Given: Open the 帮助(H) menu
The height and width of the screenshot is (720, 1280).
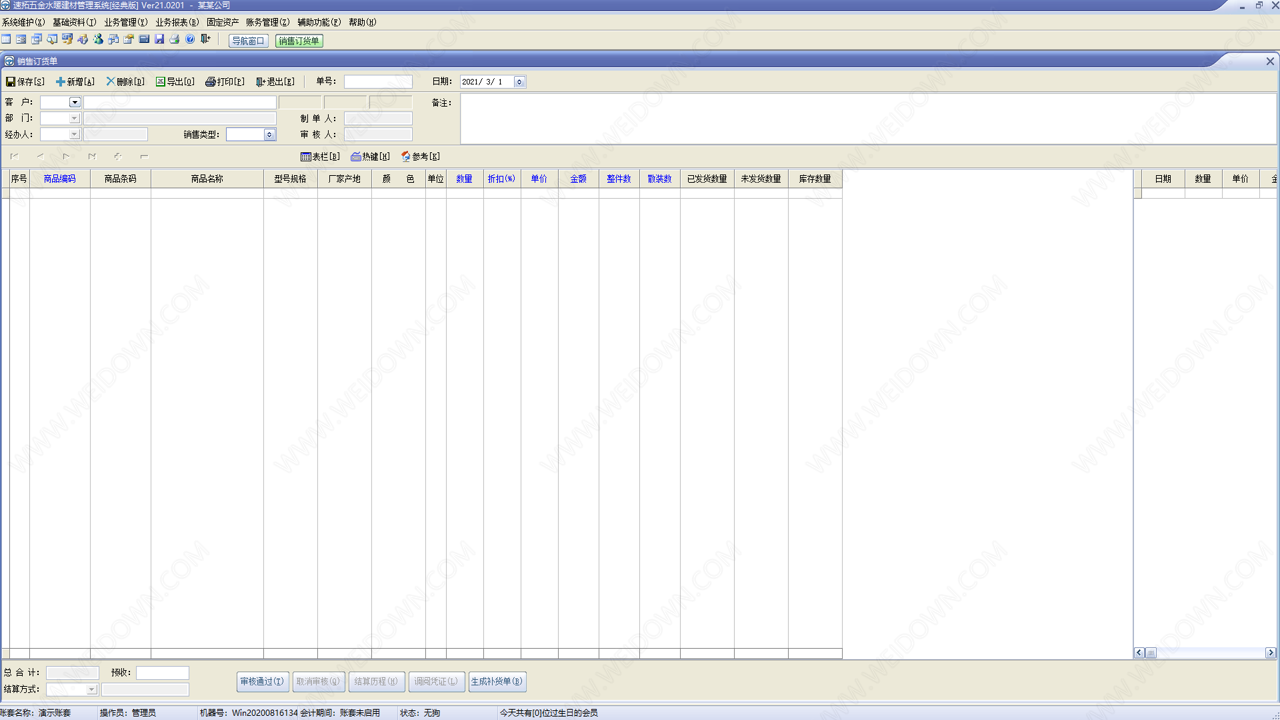Looking at the screenshot, I should point(363,22).
